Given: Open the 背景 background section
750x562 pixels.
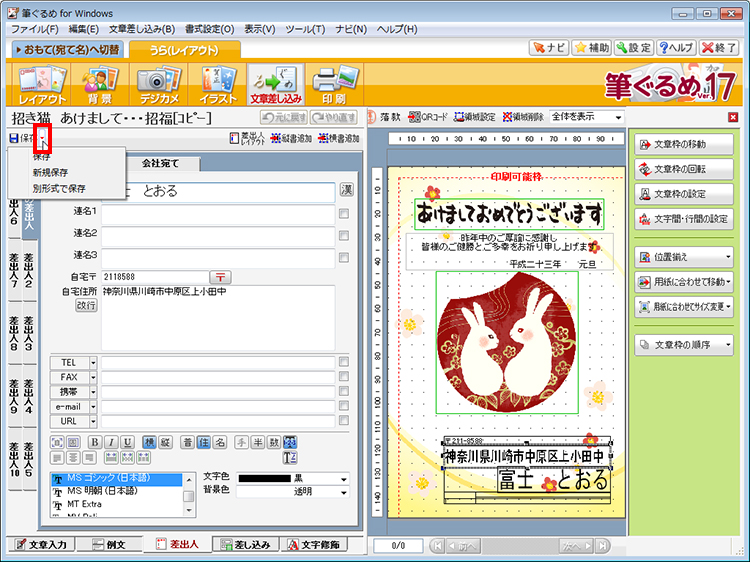Looking at the screenshot, I should point(99,85).
